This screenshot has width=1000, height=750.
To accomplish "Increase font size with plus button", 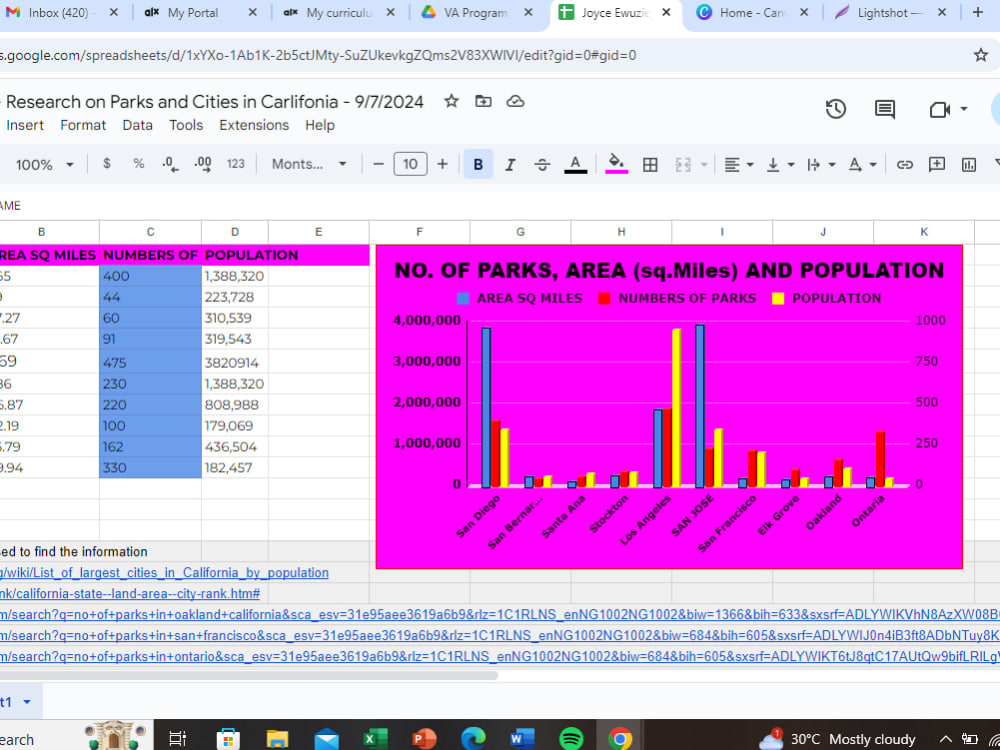I will (x=442, y=164).
